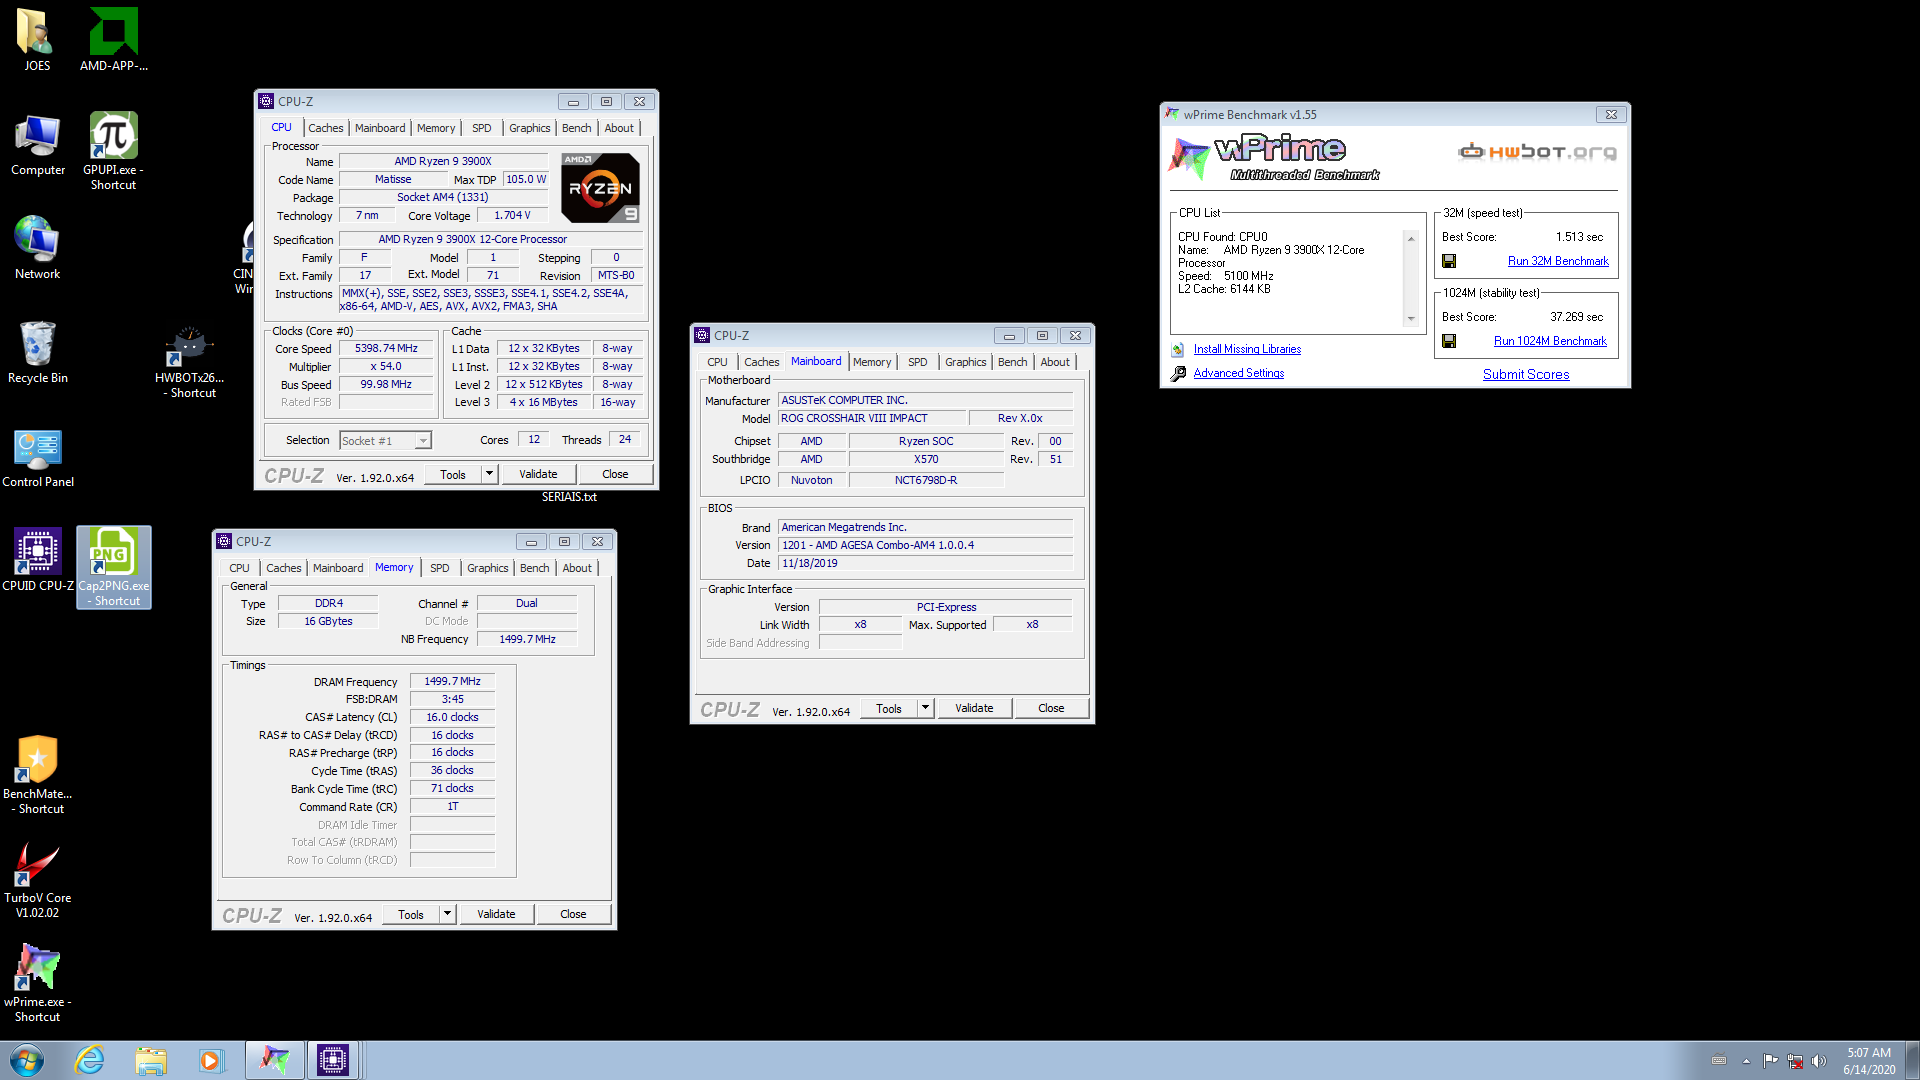Click the wrench icon beside Advanced Settings
The width and height of the screenshot is (1920, 1080).
click(1178, 373)
